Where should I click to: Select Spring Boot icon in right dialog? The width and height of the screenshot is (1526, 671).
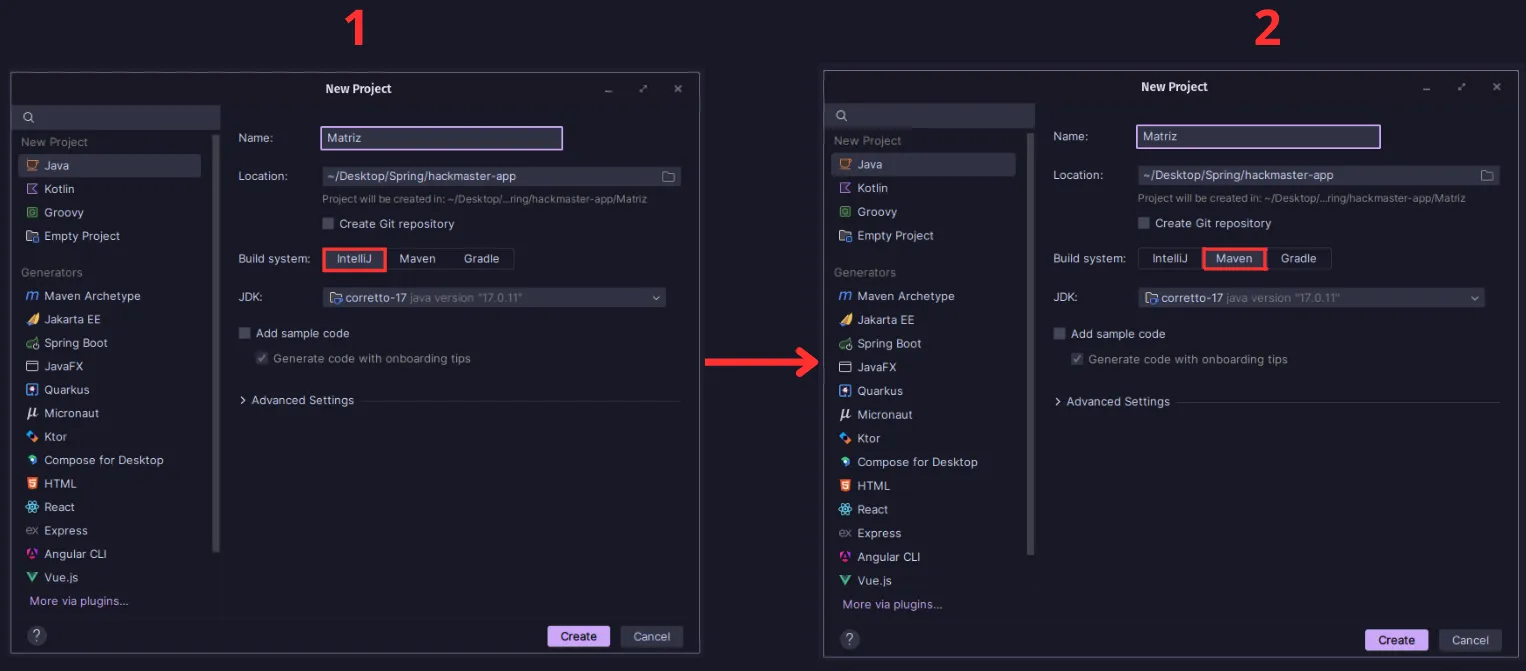click(846, 344)
